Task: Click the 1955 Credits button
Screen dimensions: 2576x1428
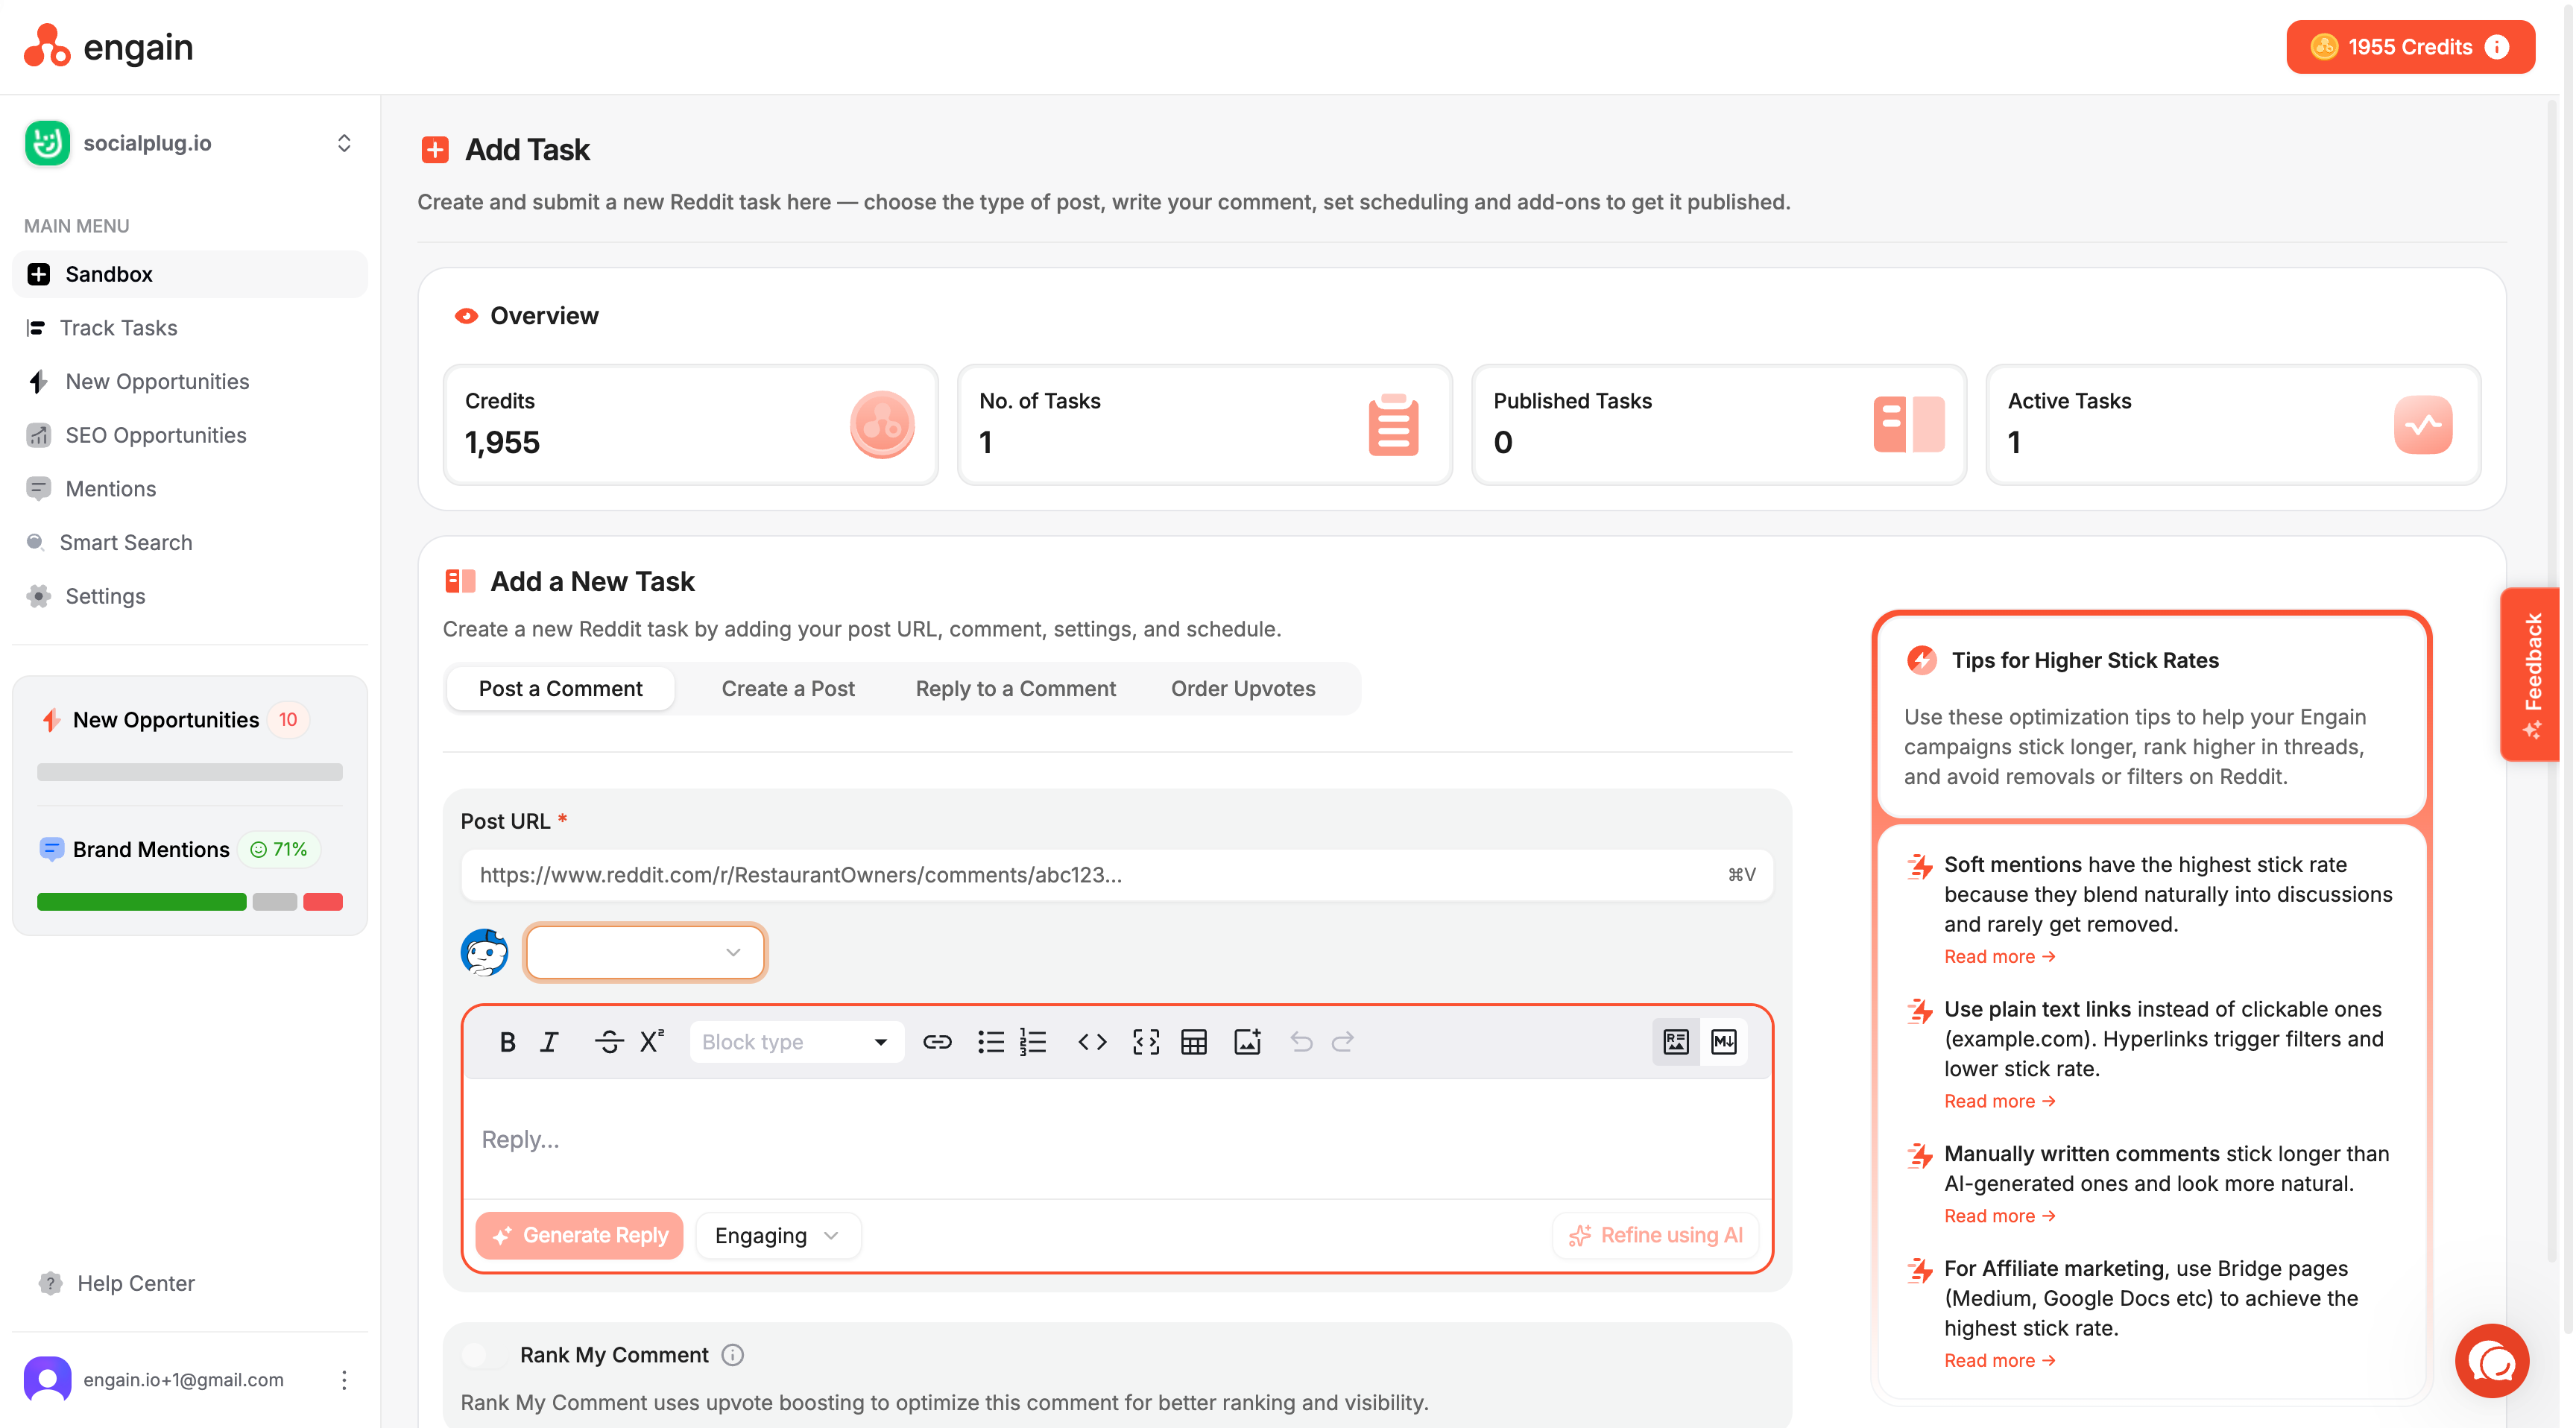Action: [x=2410, y=47]
